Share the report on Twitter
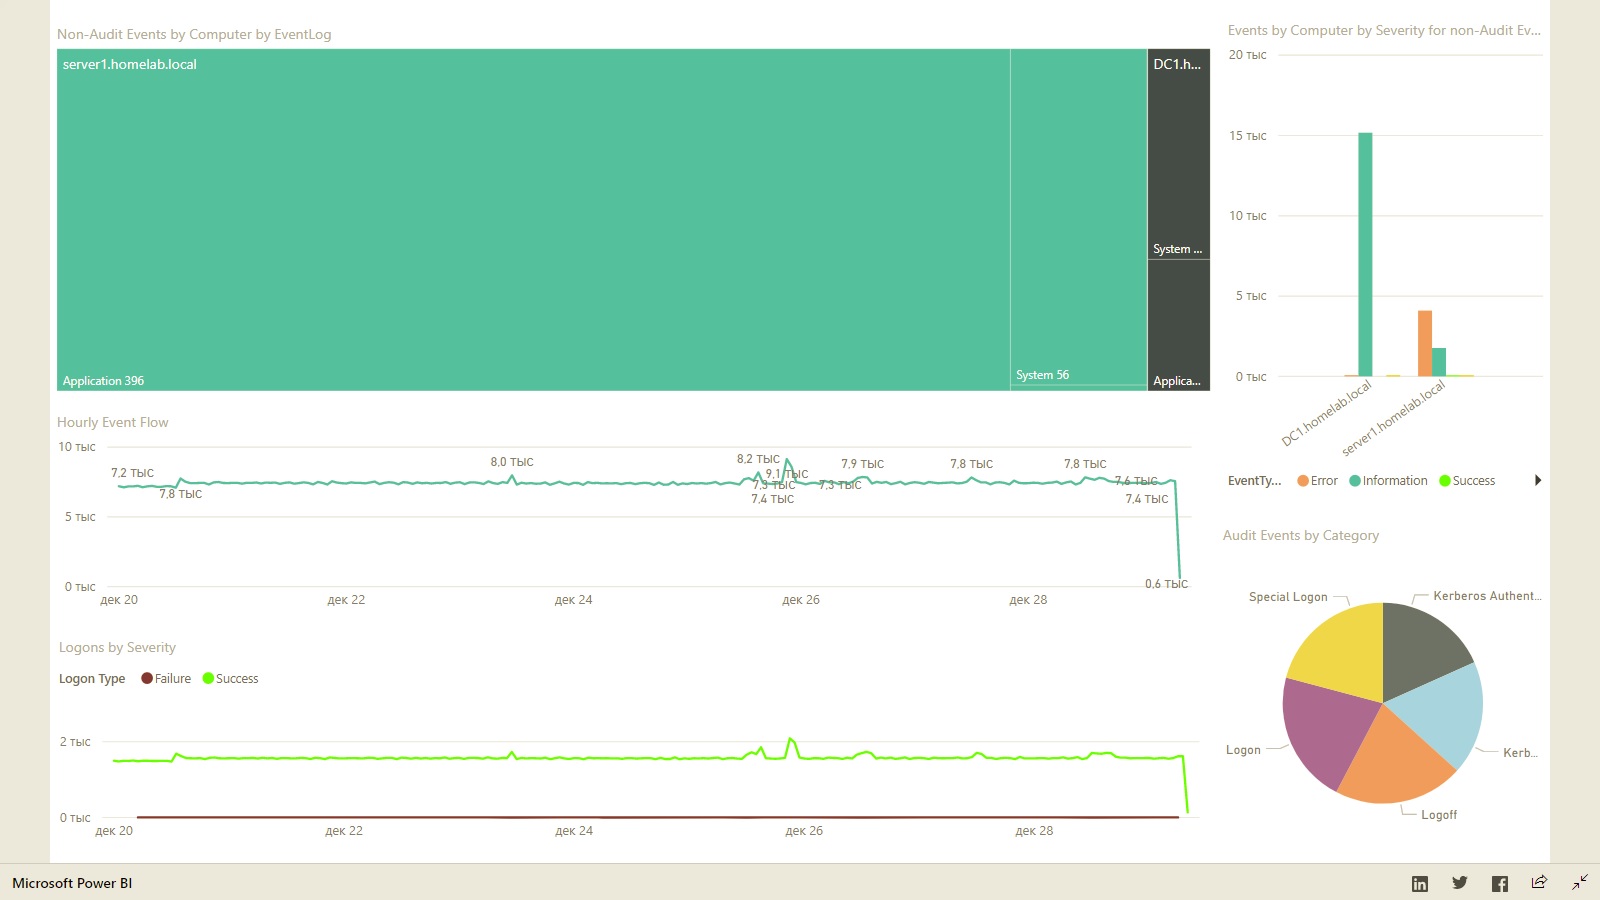The height and width of the screenshot is (900, 1600). tap(1460, 883)
